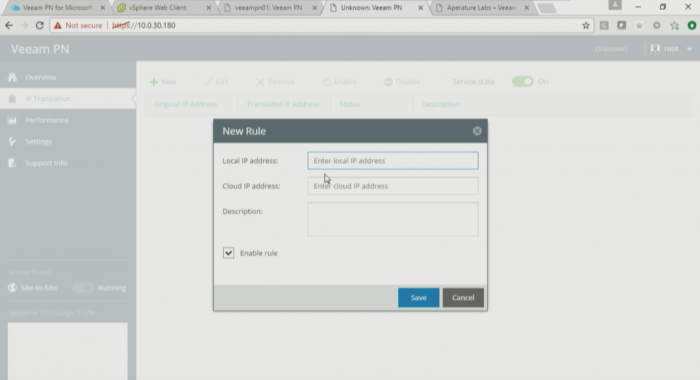Switch to the Aperature Labs tab
The image size is (700, 380).
point(482,8)
